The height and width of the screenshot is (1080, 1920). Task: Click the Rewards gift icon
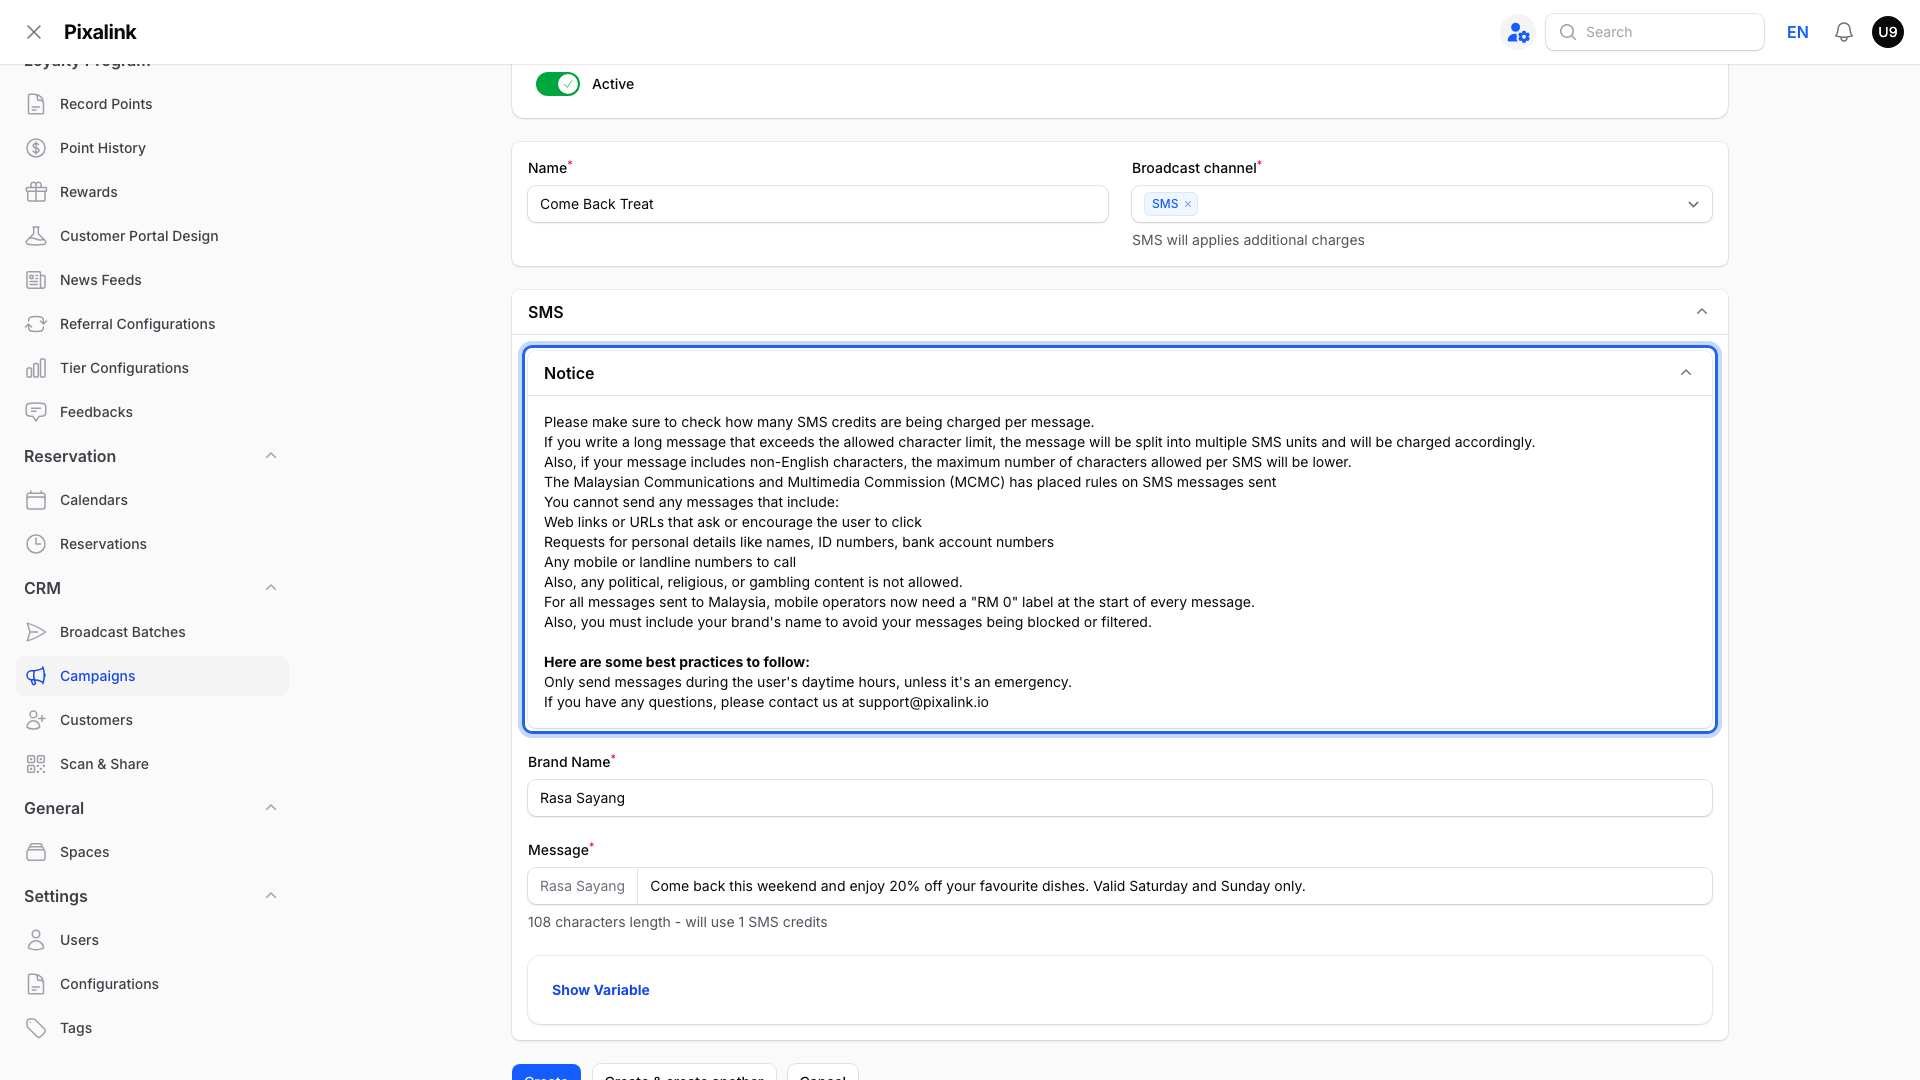coord(36,192)
